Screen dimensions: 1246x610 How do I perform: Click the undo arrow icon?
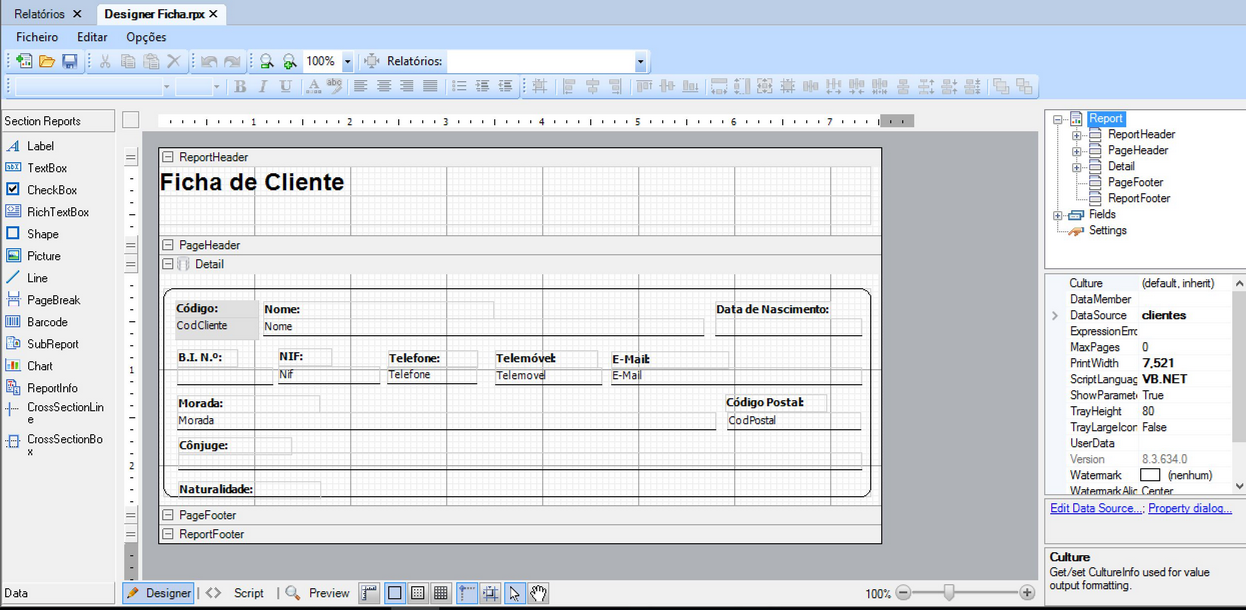click(208, 62)
